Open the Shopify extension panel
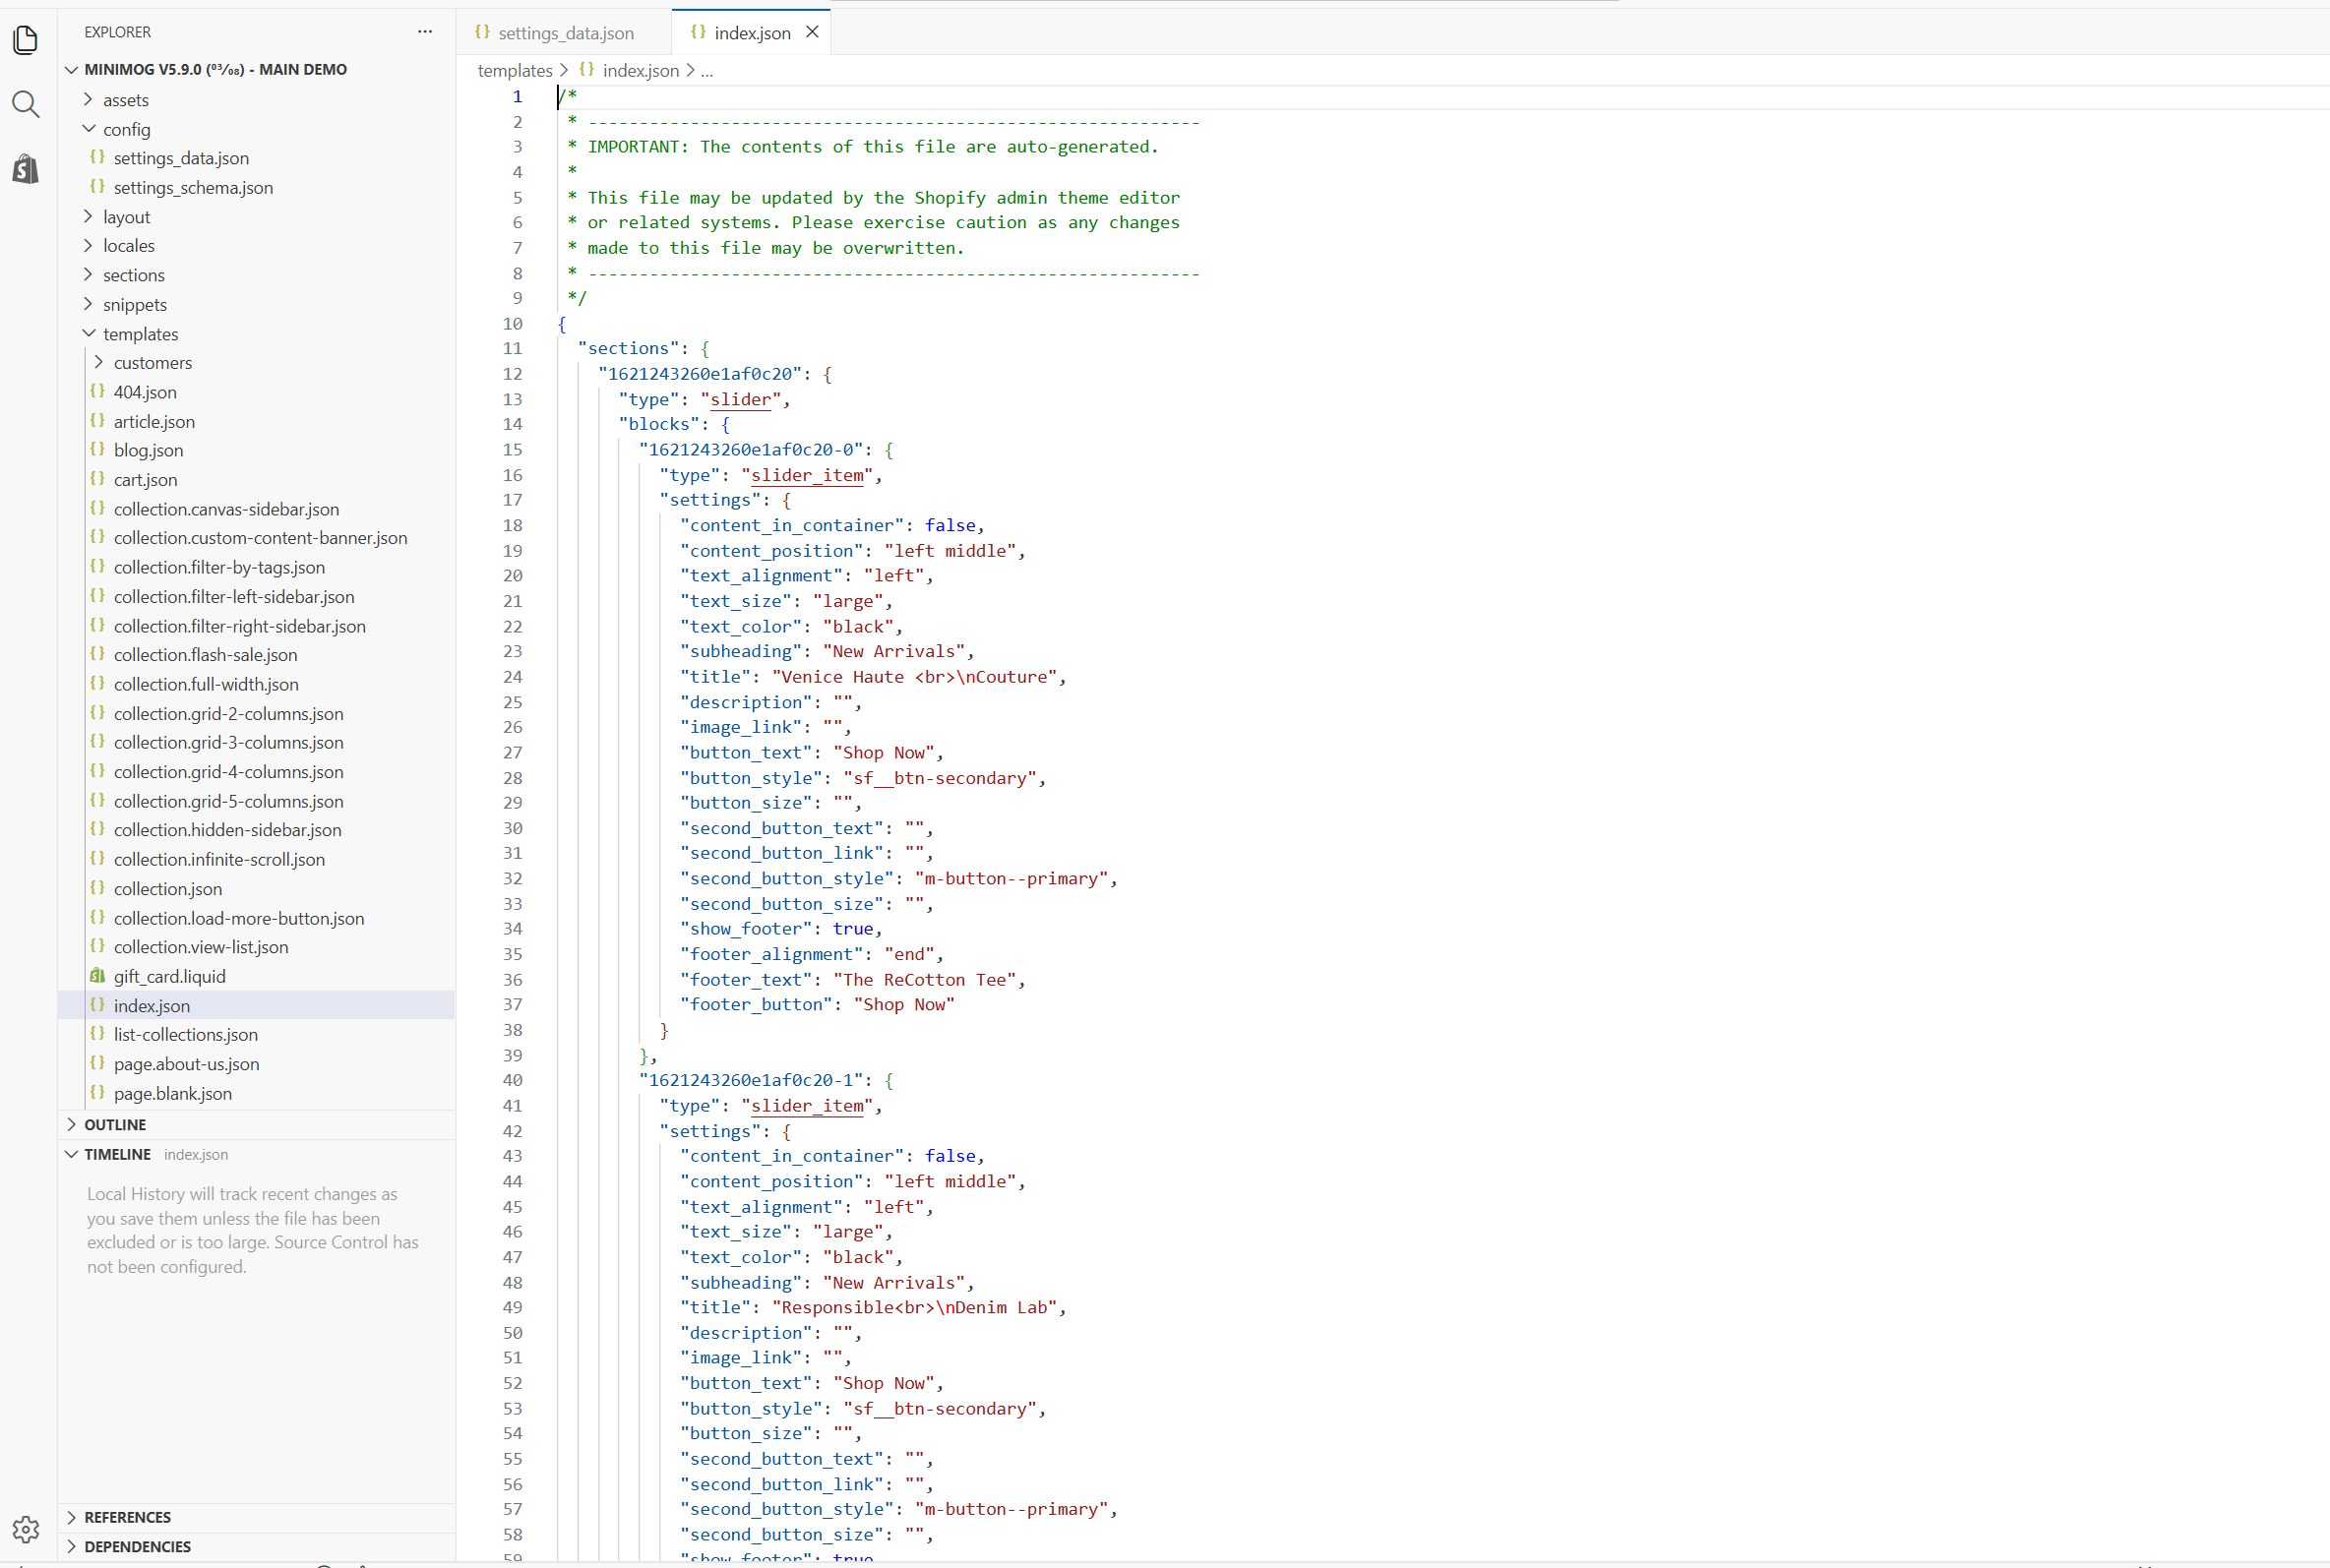The height and width of the screenshot is (1568, 2330). click(x=26, y=169)
